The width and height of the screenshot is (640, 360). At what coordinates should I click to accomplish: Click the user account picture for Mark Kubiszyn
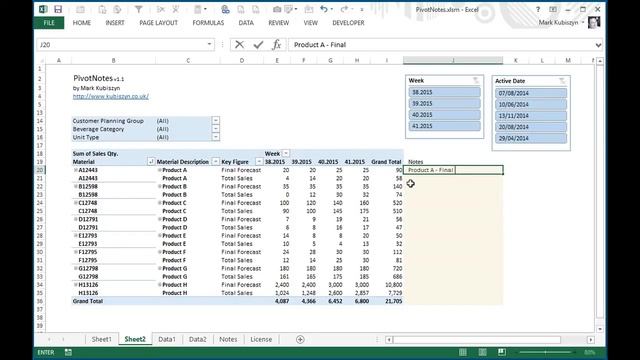pos(594,22)
